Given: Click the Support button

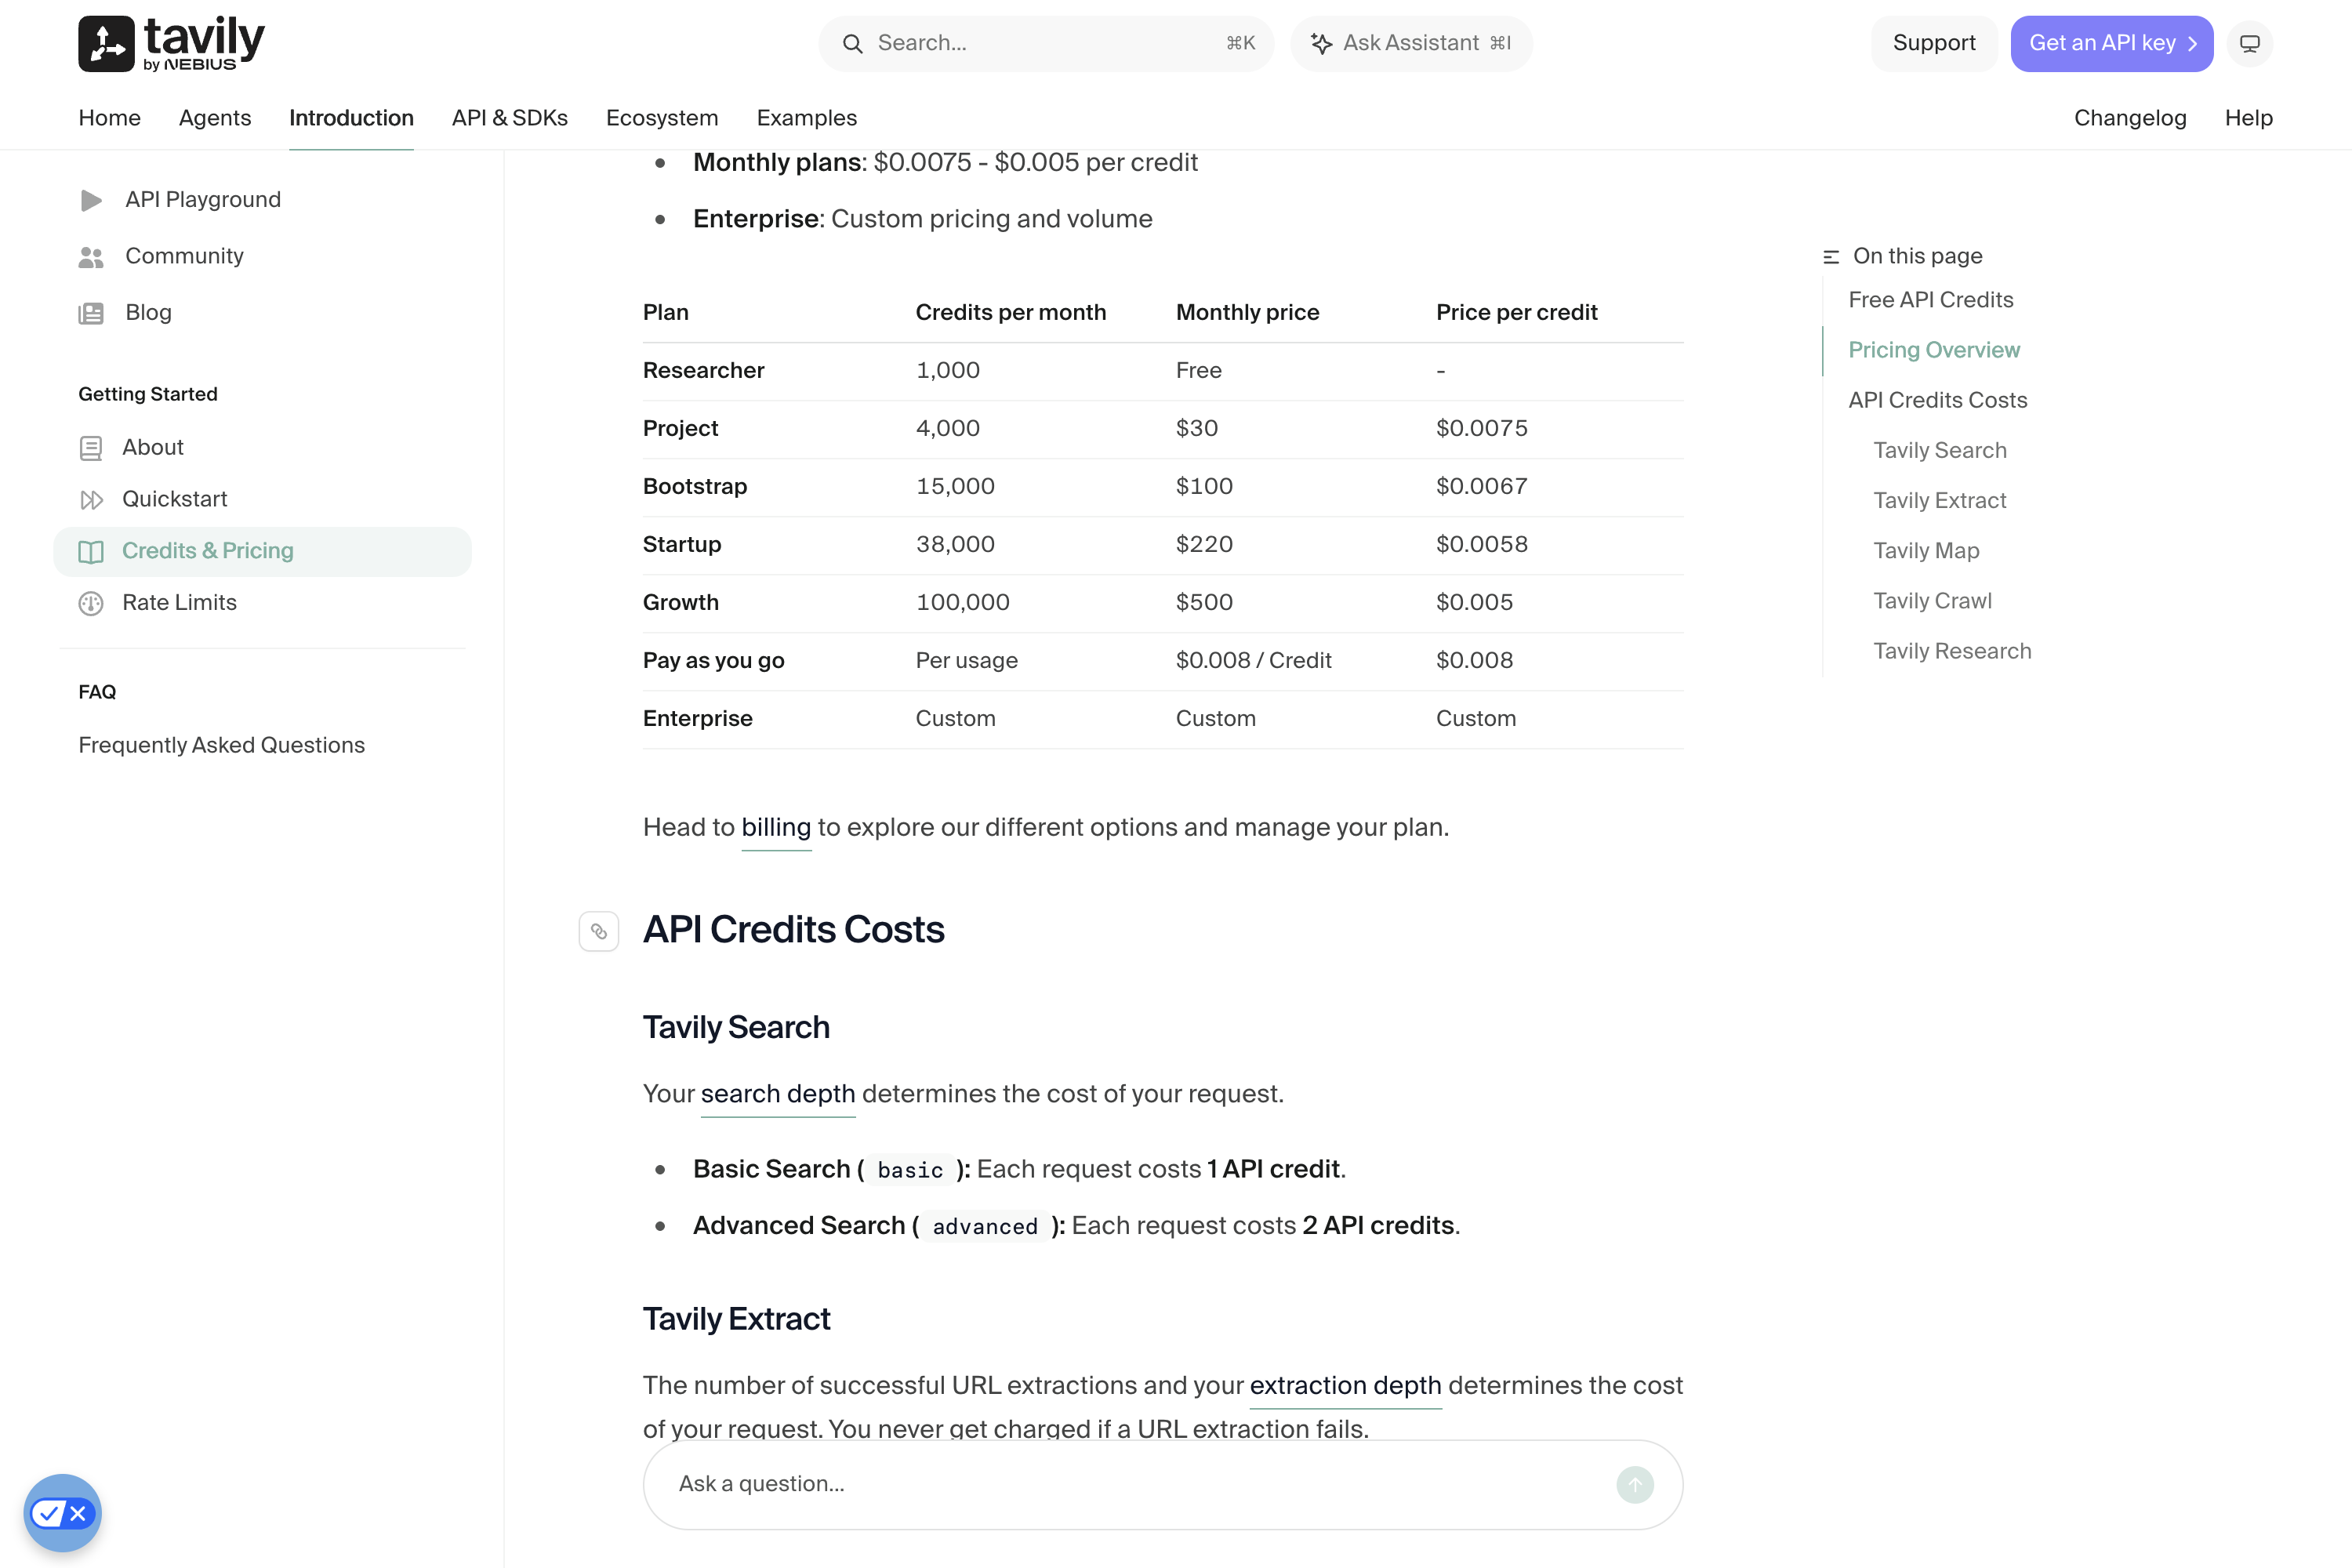Looking at the screenshot, I should pyautogui.click(x=1934, y=43).
